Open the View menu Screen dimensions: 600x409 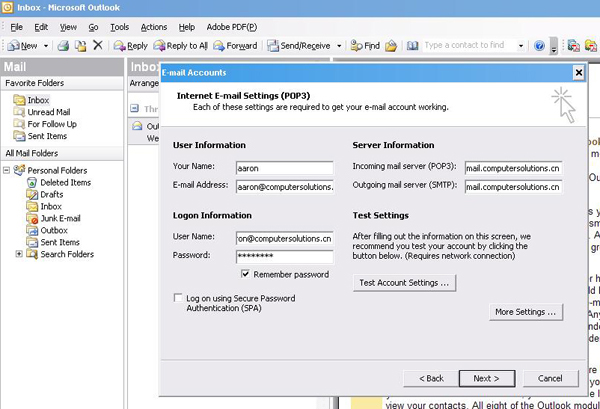(x=68, y=27)
